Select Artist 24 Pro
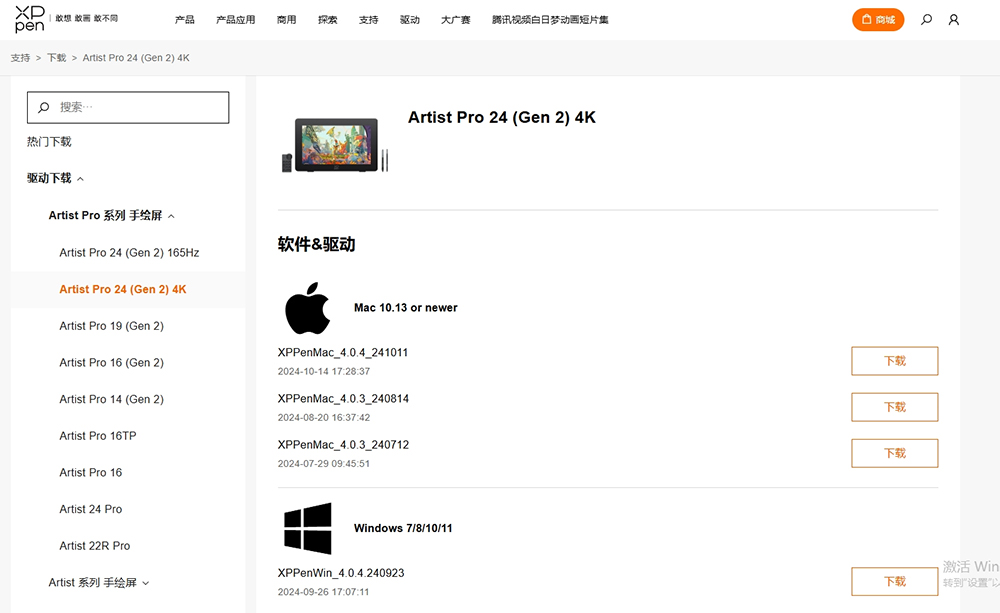Screen dimensions: 1000x613 click(91, 509)
